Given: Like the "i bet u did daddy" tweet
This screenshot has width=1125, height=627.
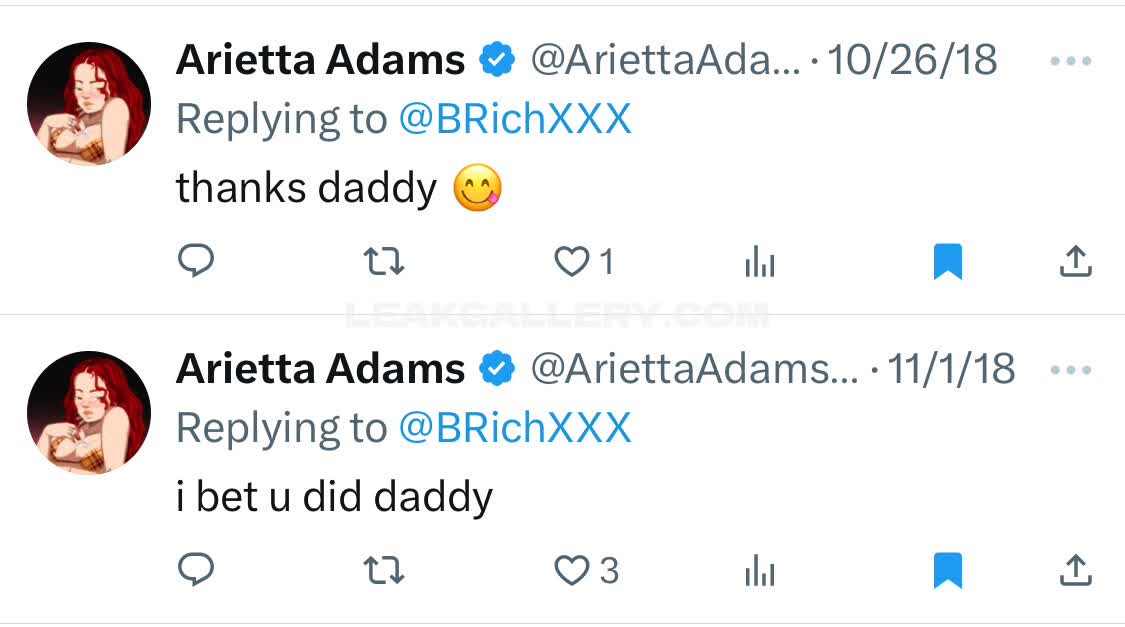Looking at the screenshot, I should [572, 571].
